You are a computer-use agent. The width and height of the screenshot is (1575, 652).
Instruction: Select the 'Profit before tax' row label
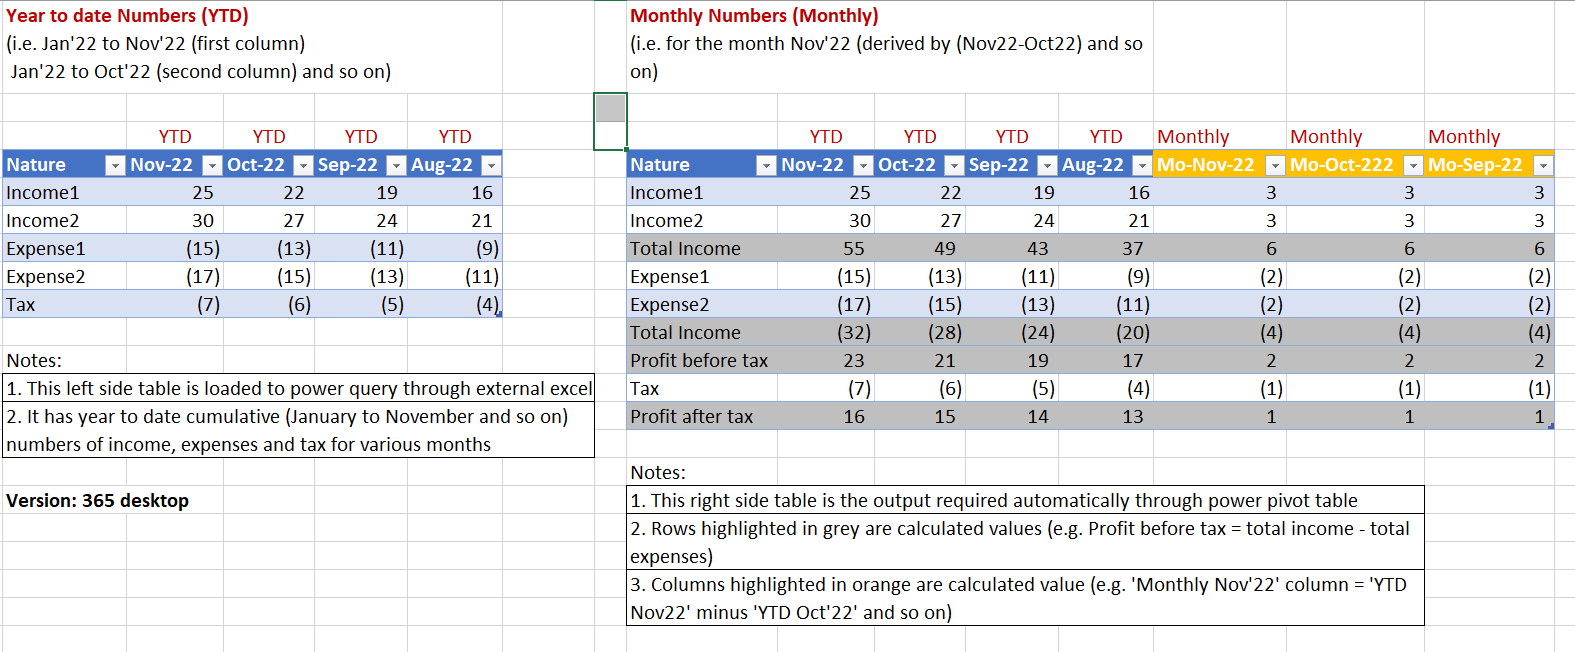pos(699,361)
